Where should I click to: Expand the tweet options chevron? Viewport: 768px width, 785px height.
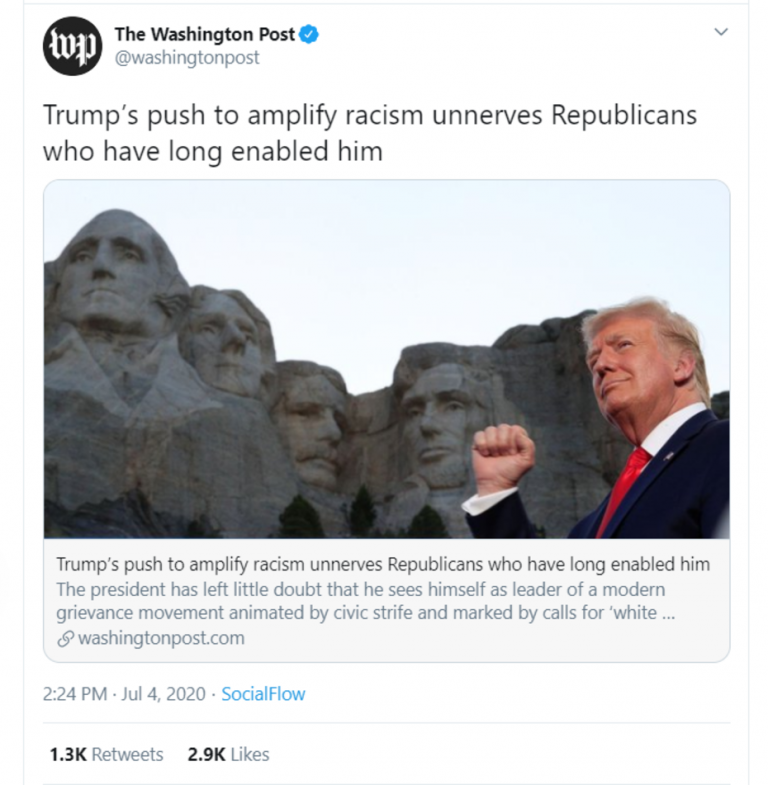coord(720,32)
